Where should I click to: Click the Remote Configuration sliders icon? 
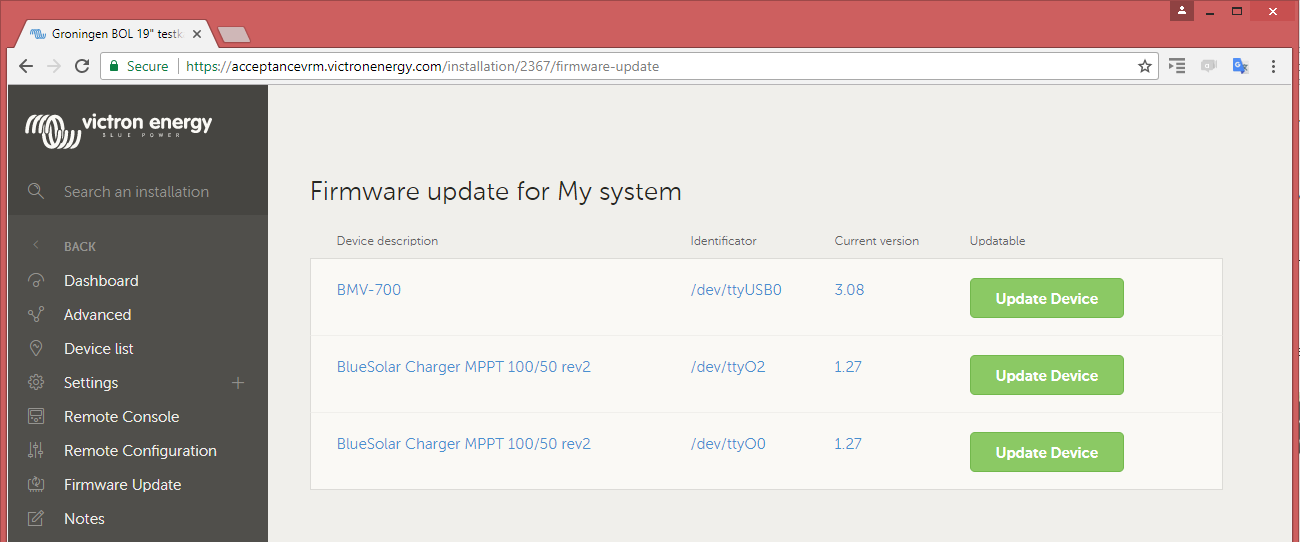[x=36, y=451]
